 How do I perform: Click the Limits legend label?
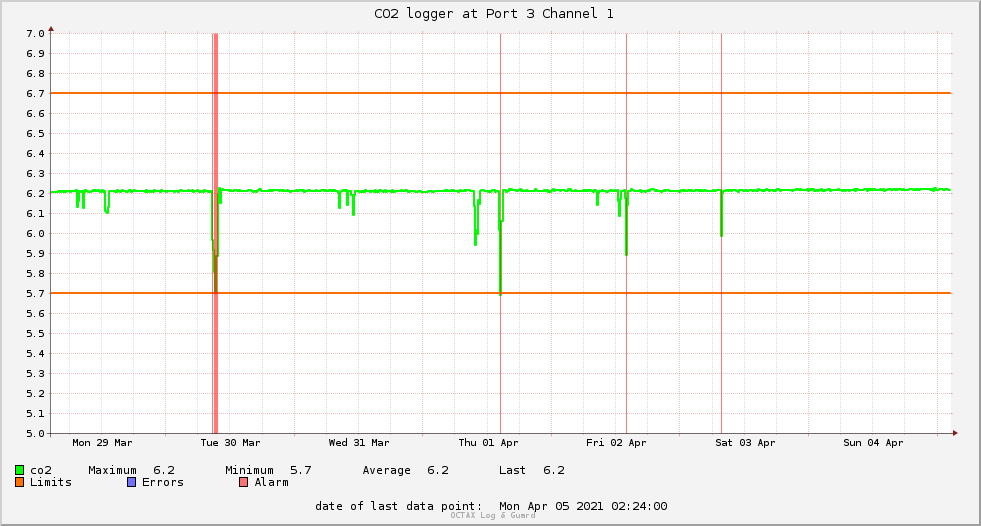(x=51, y=482)
